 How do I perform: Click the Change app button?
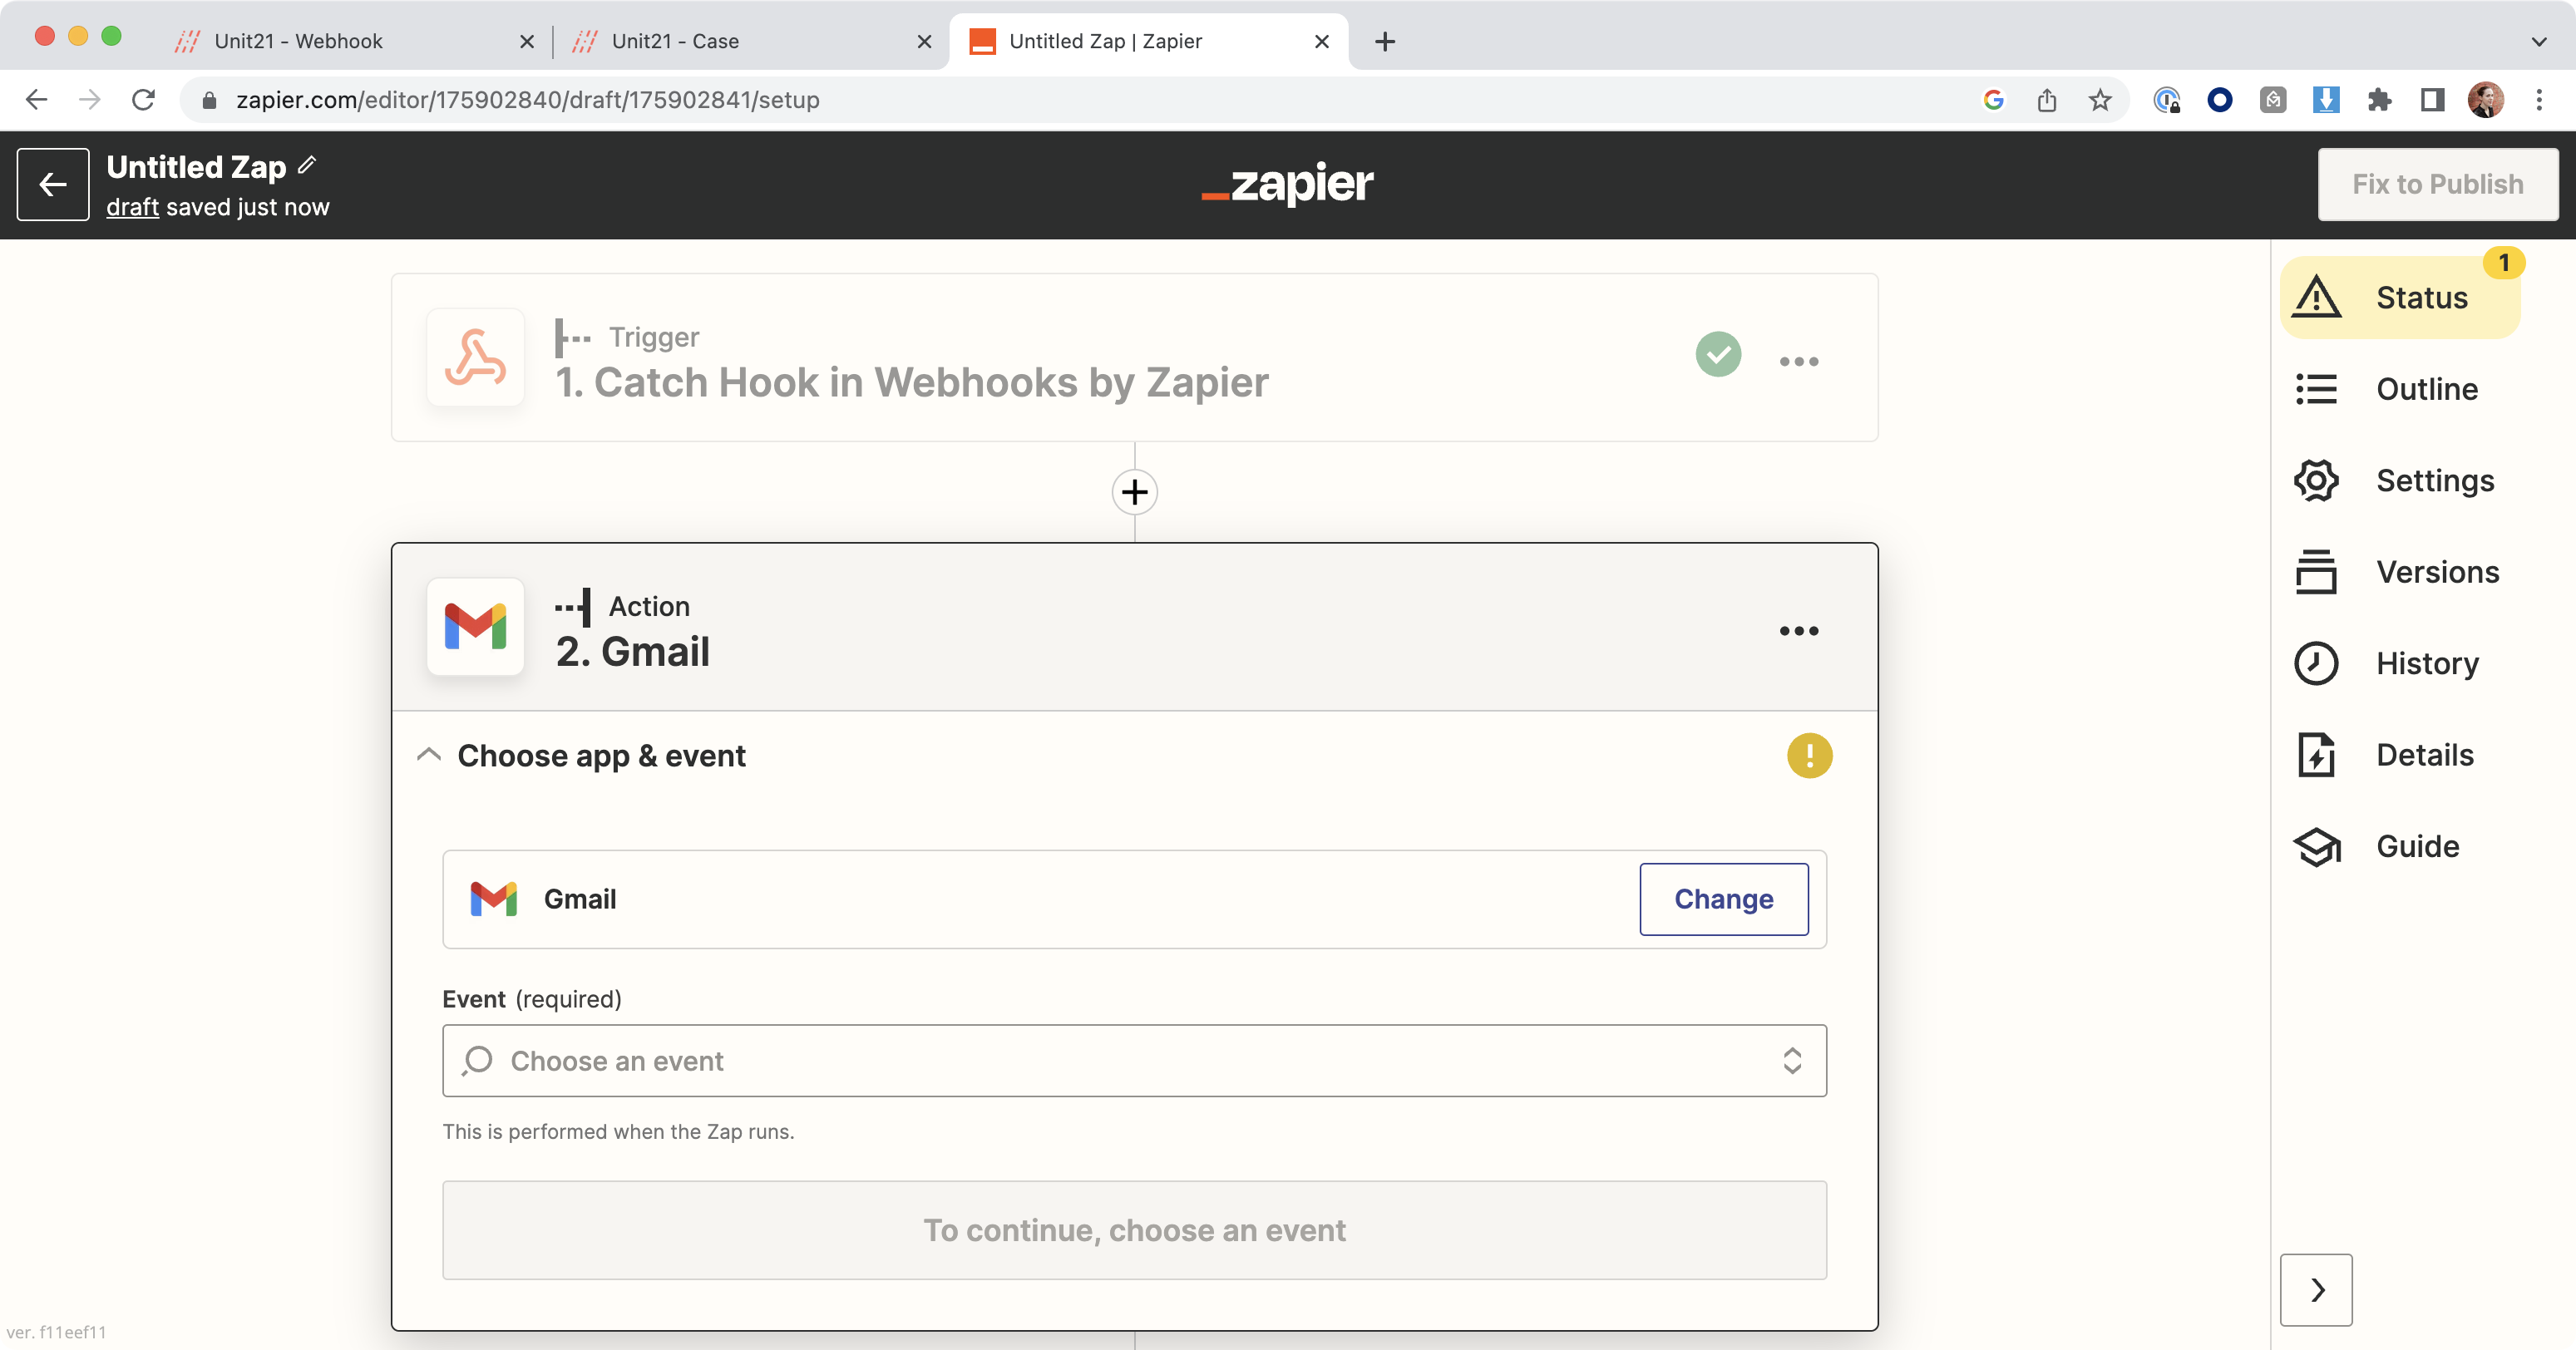click(1723, 899)
